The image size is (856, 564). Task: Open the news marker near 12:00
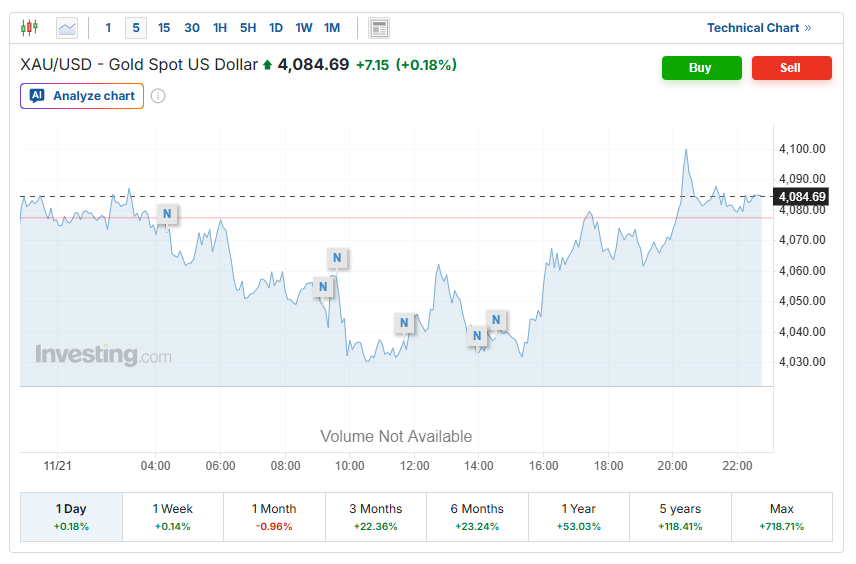tap(403, 323)
